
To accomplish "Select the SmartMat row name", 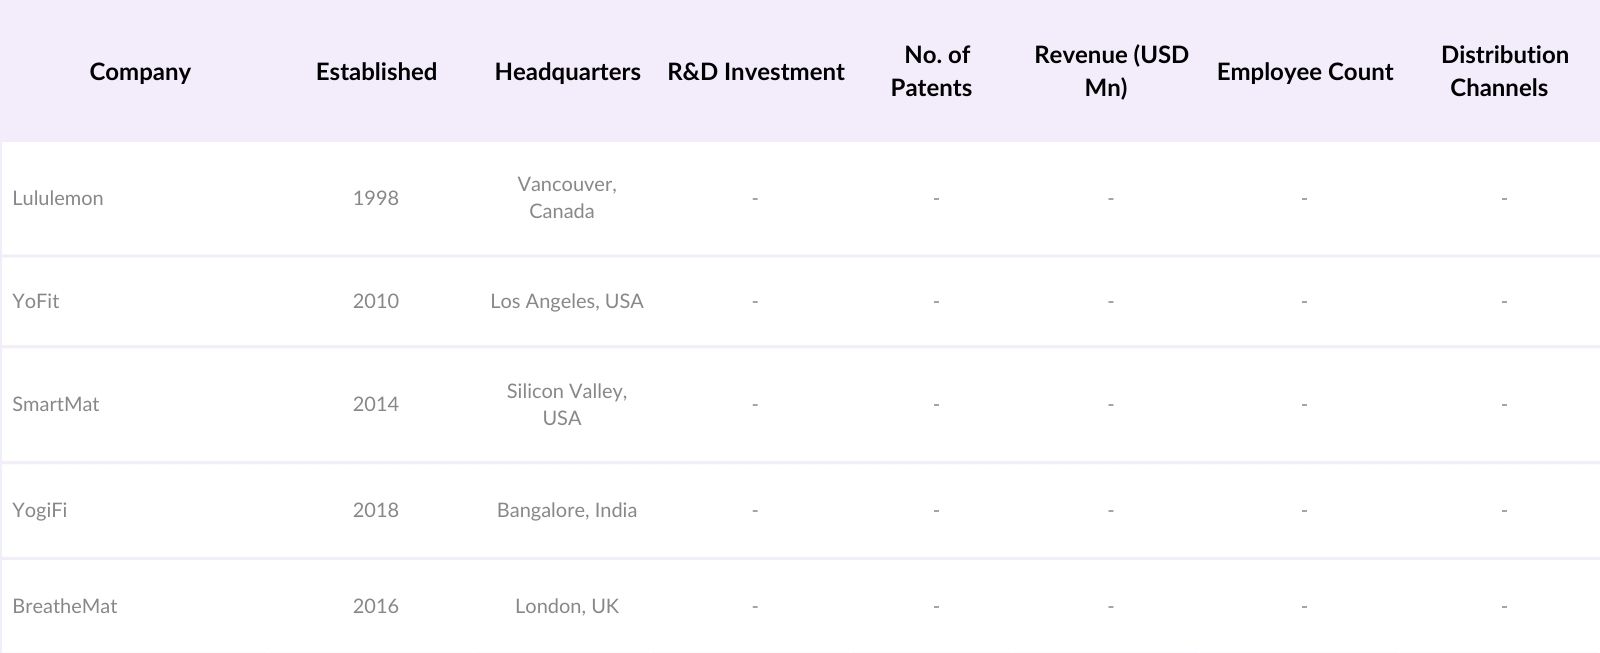I will pyautogui.click(x=56, y=404).
